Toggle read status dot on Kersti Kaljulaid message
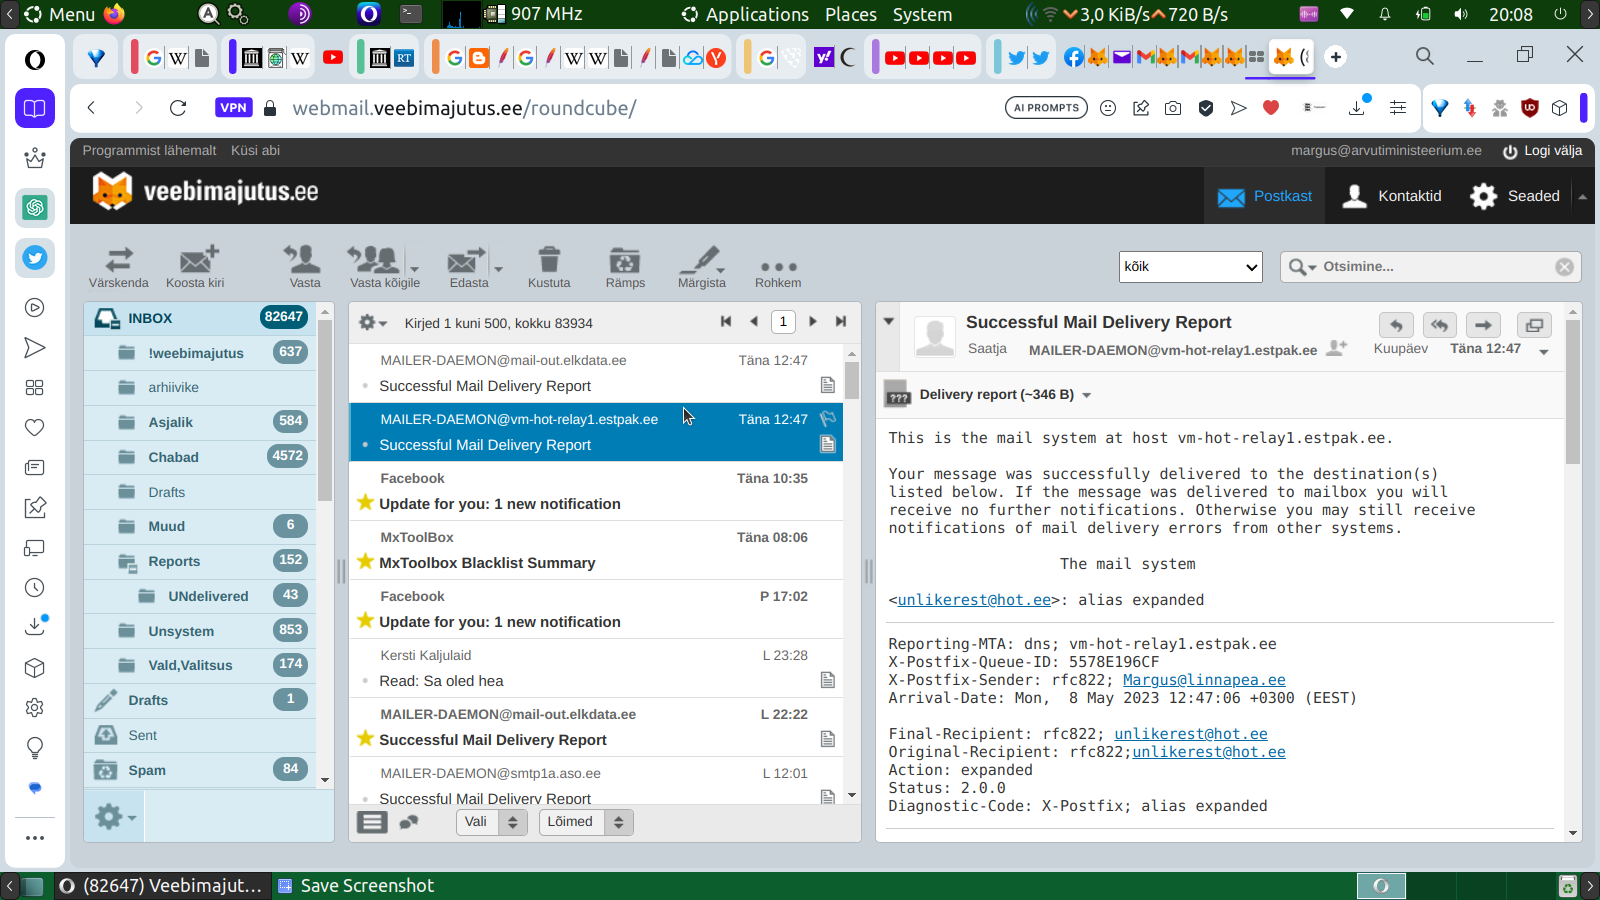Viewport: 1600px width, 900px height. pyautogui.click(x=366, y=681)
